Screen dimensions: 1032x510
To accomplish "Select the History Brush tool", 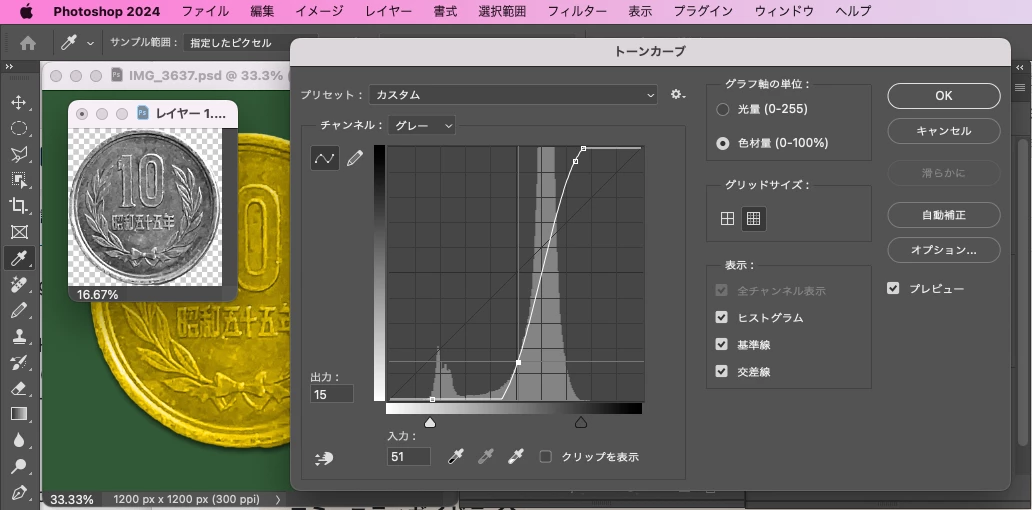I will pyautogui.click(x=18, y=362).
